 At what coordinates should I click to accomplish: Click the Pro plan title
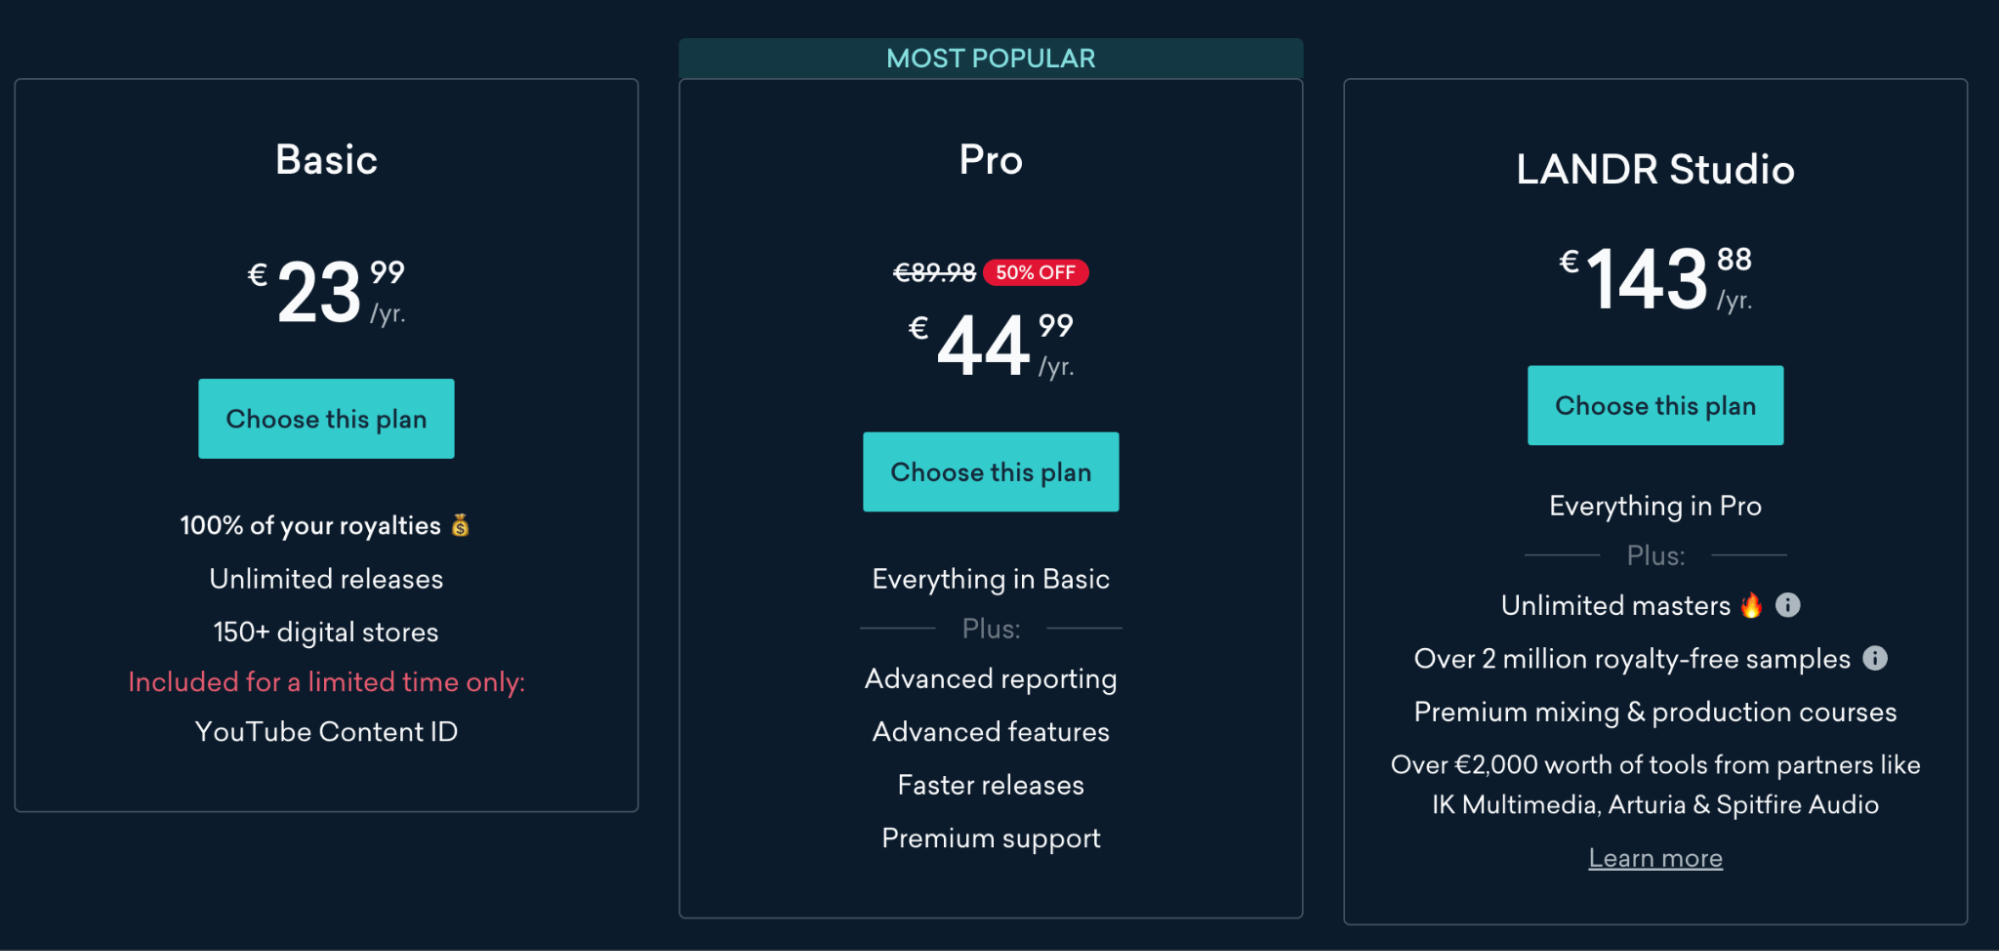point(990,159)
